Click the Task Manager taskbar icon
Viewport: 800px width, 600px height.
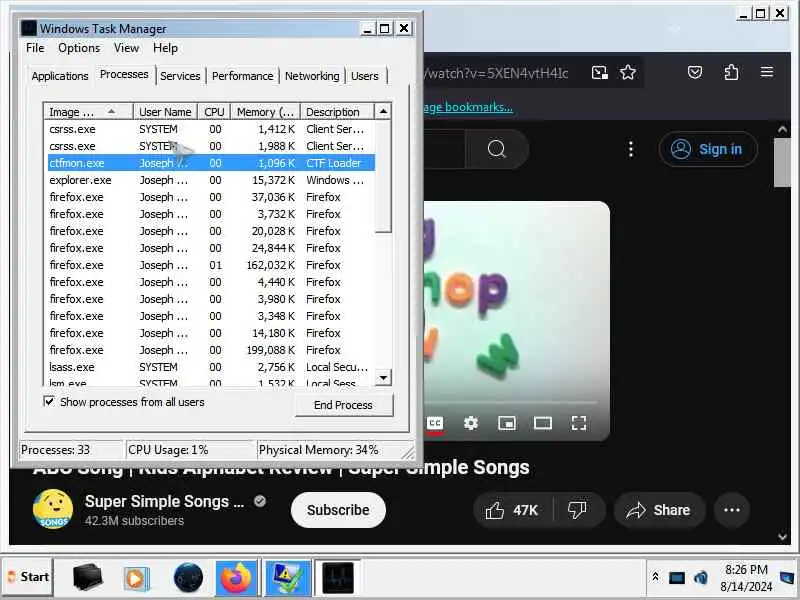tap(338, 578)
